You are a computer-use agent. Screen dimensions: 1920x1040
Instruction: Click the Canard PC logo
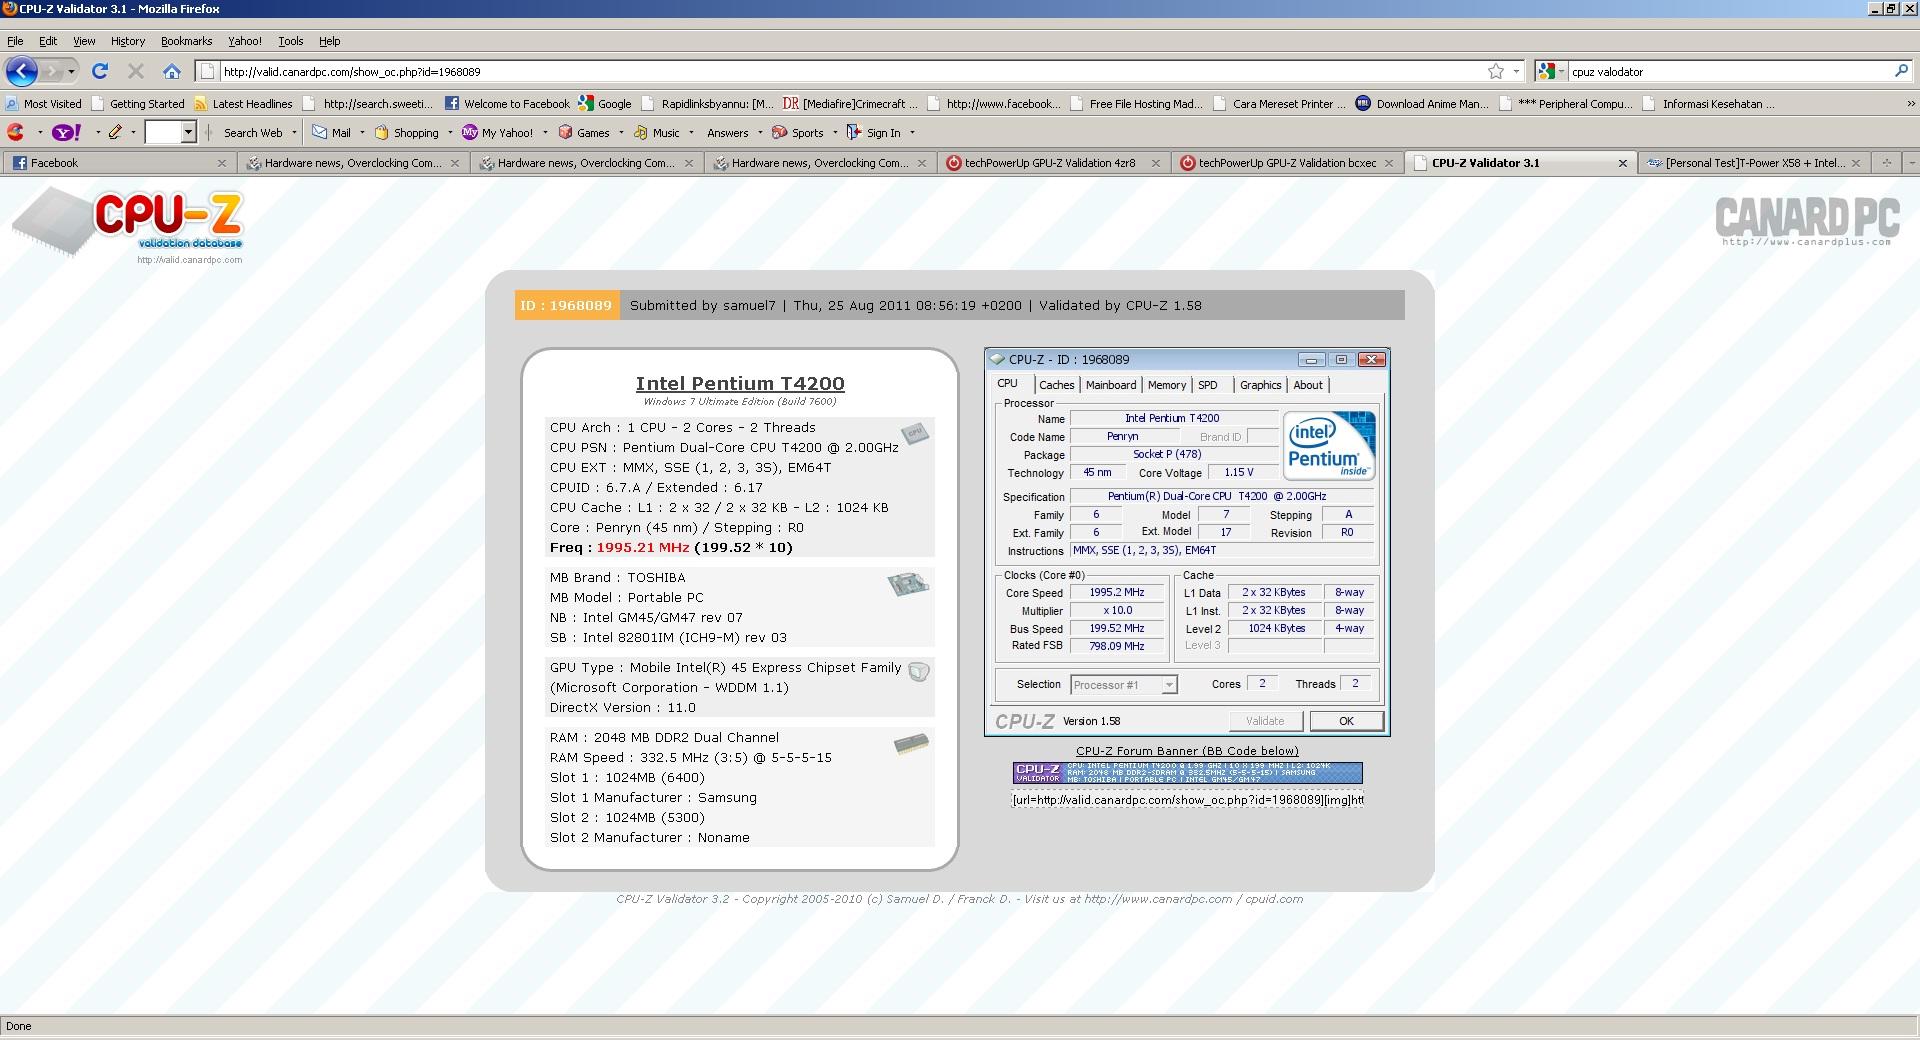[1807, 221]
